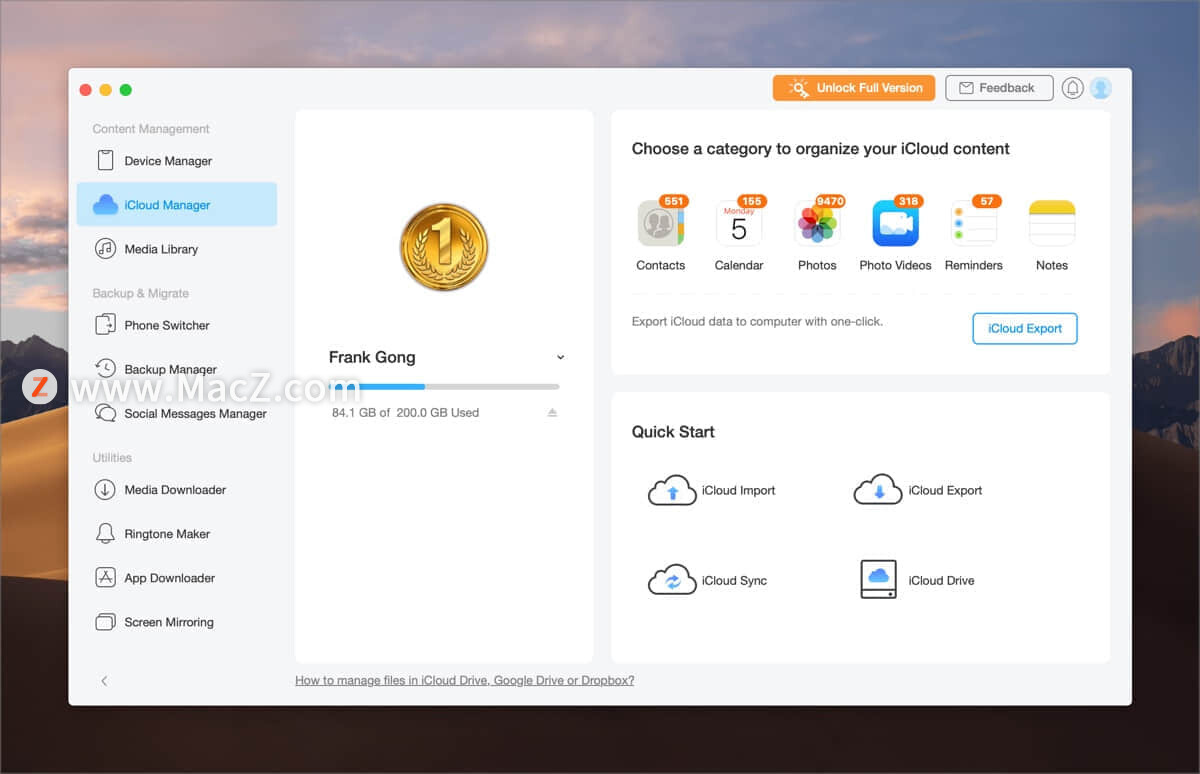Click the outlined iCloud Export button
Viewport: 1200px width, 774px height.
[1025, 328]
